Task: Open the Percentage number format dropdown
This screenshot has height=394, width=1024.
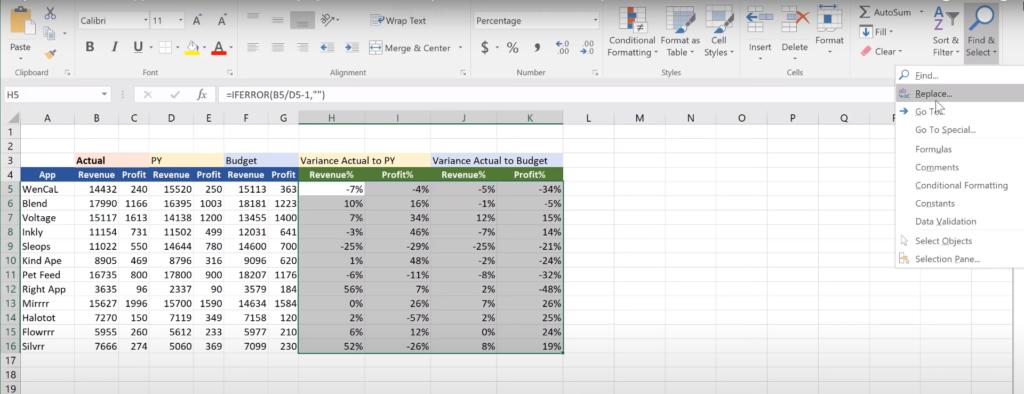Action: pos(595,21)
